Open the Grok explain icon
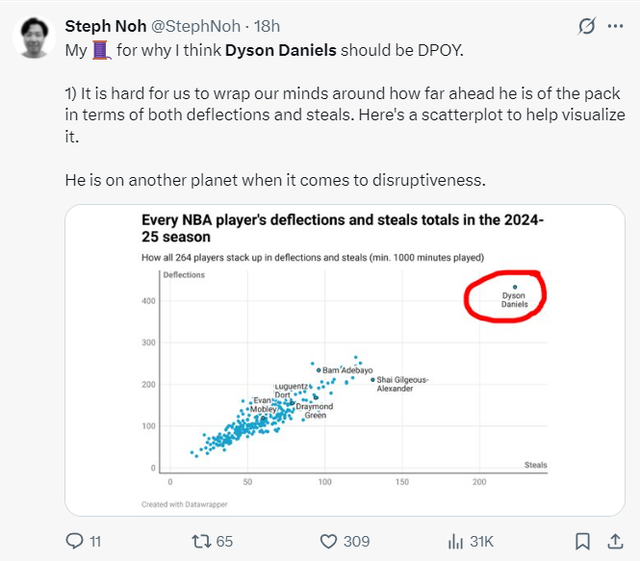Viewport: 640px width, 561px height. click(589, 25)
